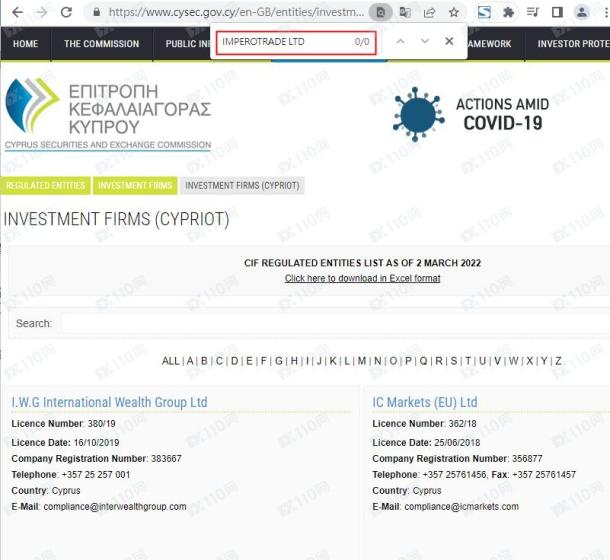The image size is (610, 560).
Task: Toggle the browser side panel
Action: 557,12
